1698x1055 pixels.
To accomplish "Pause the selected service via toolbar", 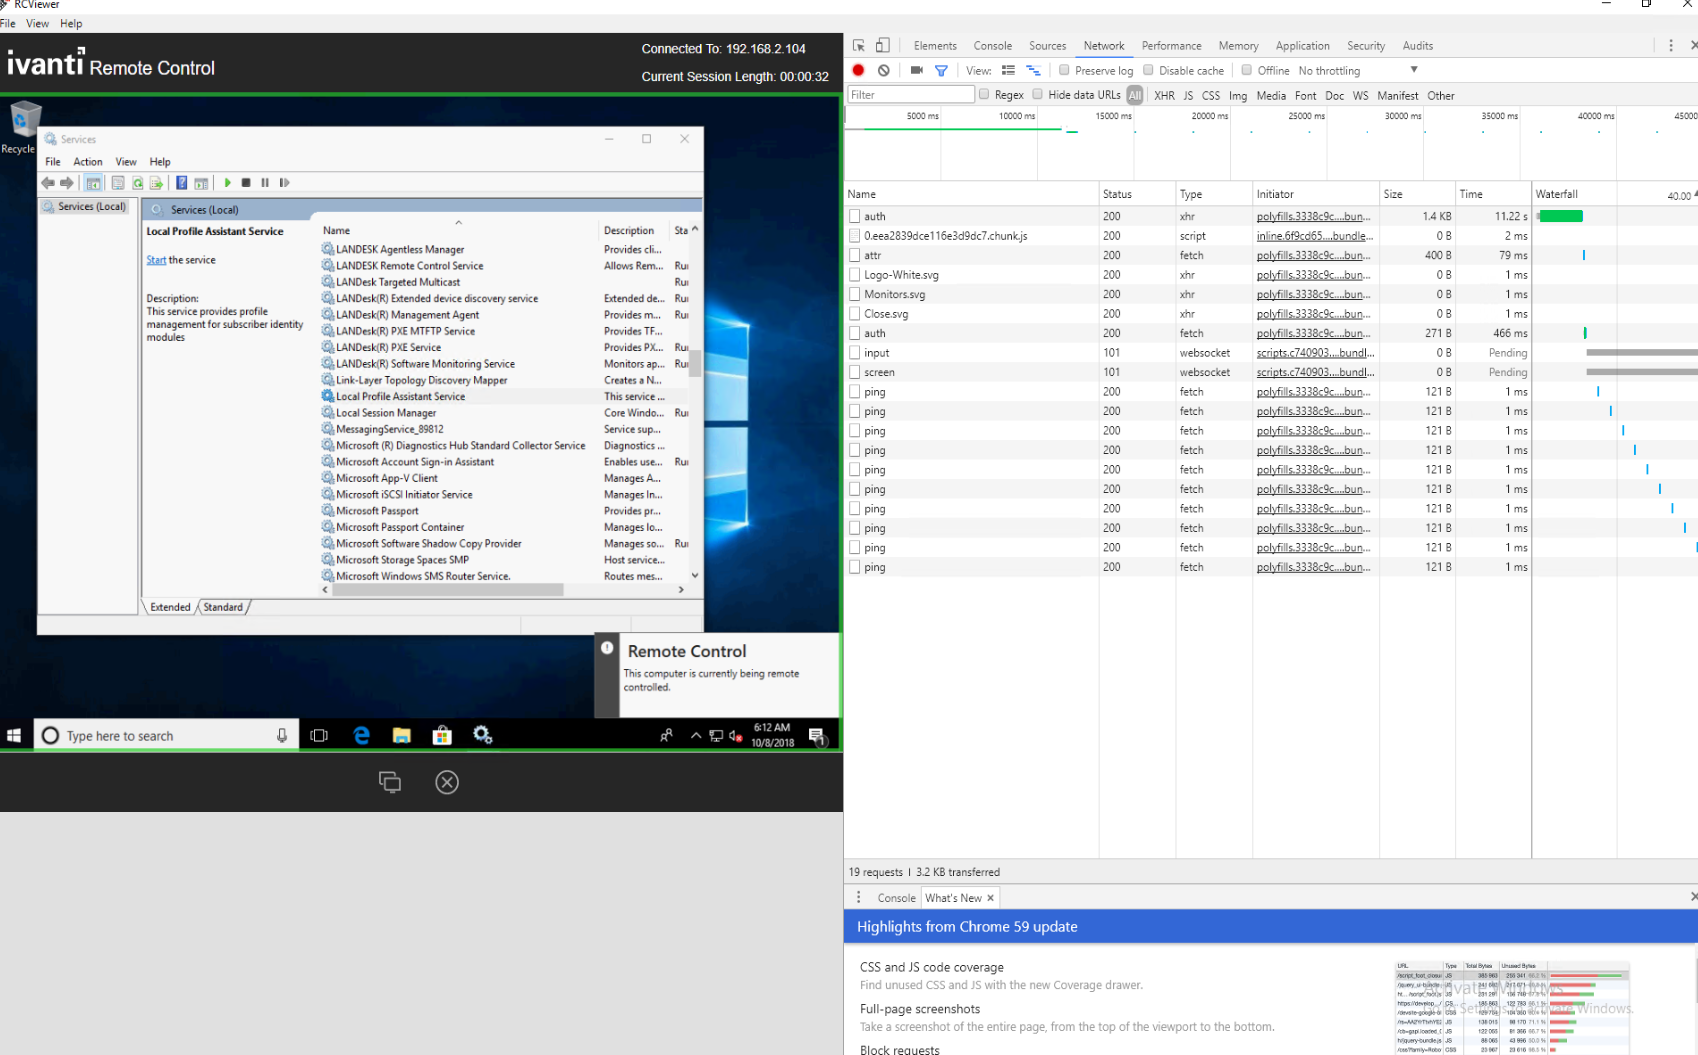I will (265, 182).
